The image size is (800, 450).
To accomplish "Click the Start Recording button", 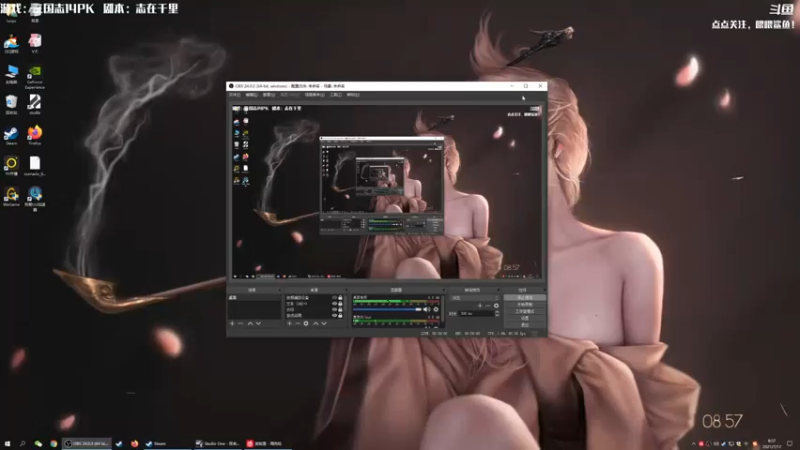I will point(524,305).
